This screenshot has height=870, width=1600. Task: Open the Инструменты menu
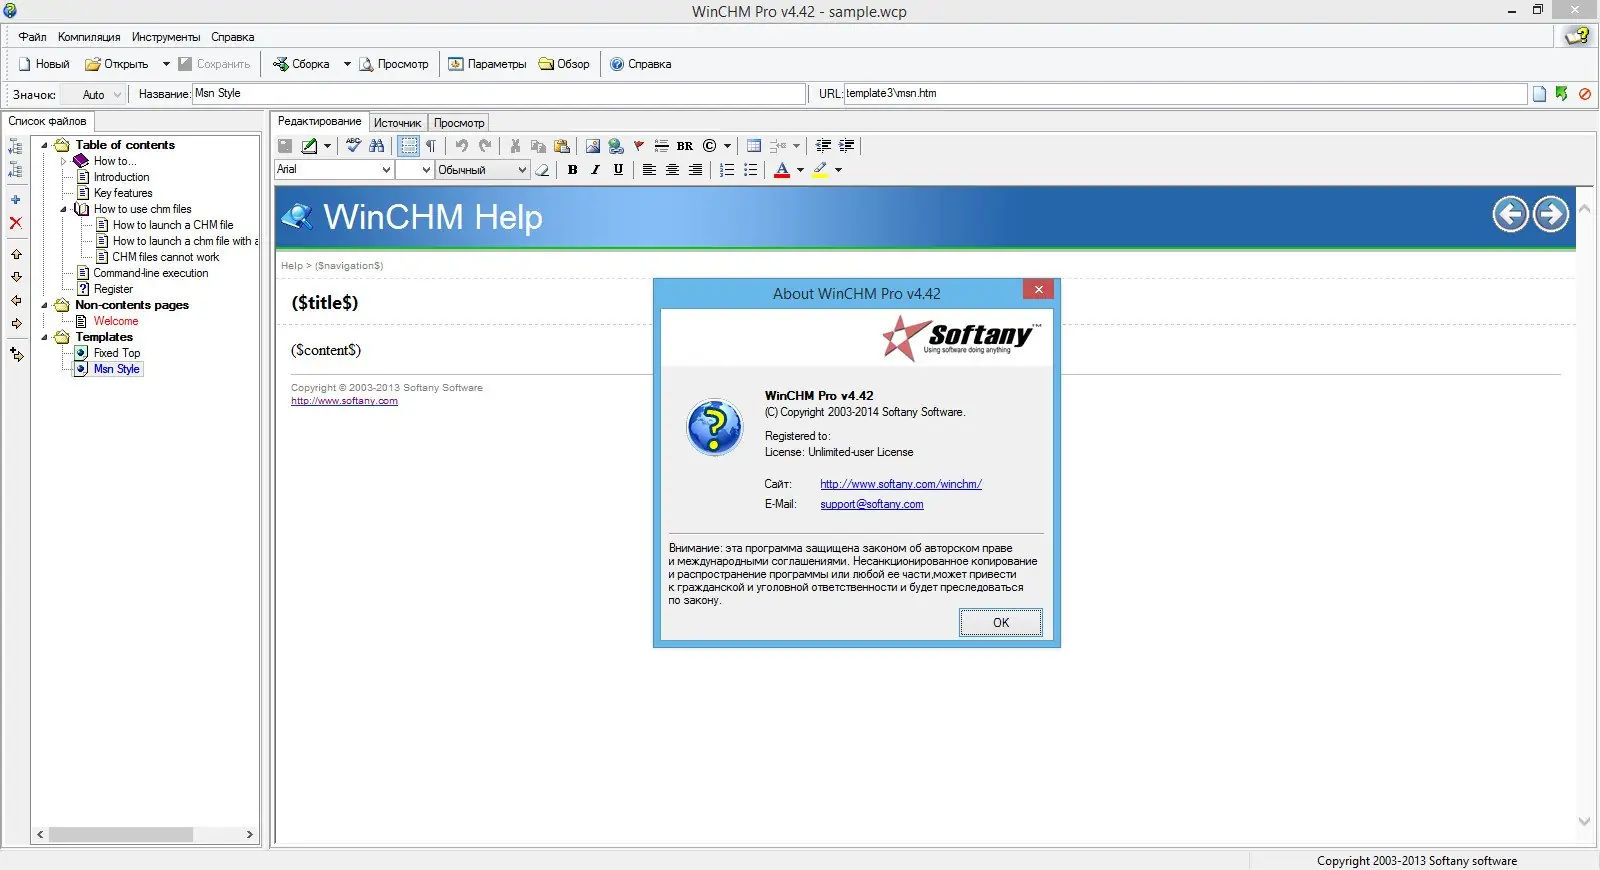[x=166, y=37]
